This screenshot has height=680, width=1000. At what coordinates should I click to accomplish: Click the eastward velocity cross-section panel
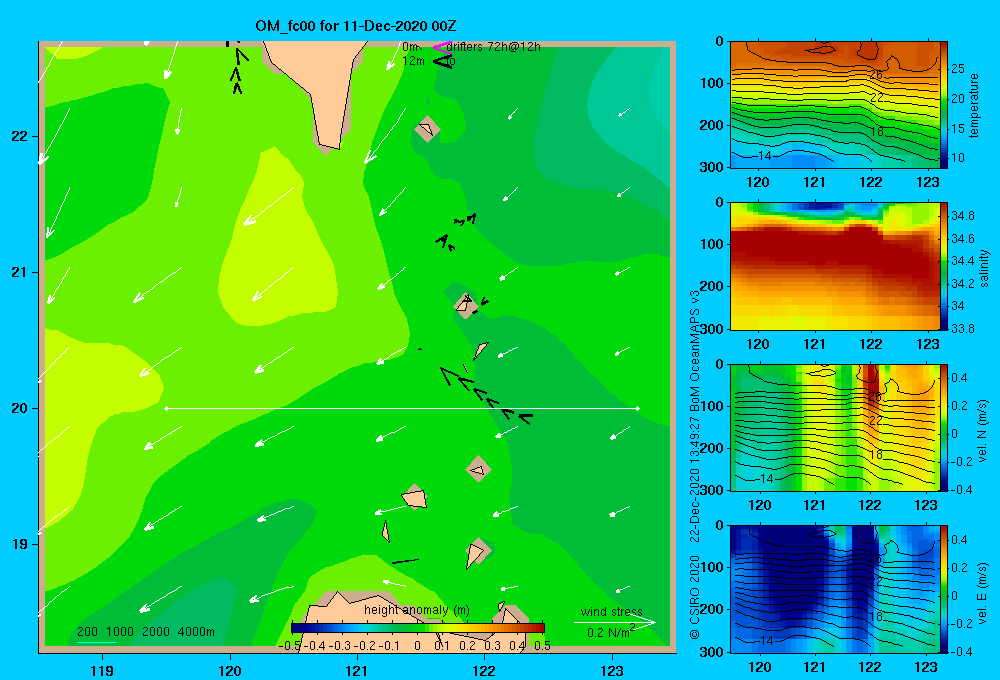pos(834,589)
